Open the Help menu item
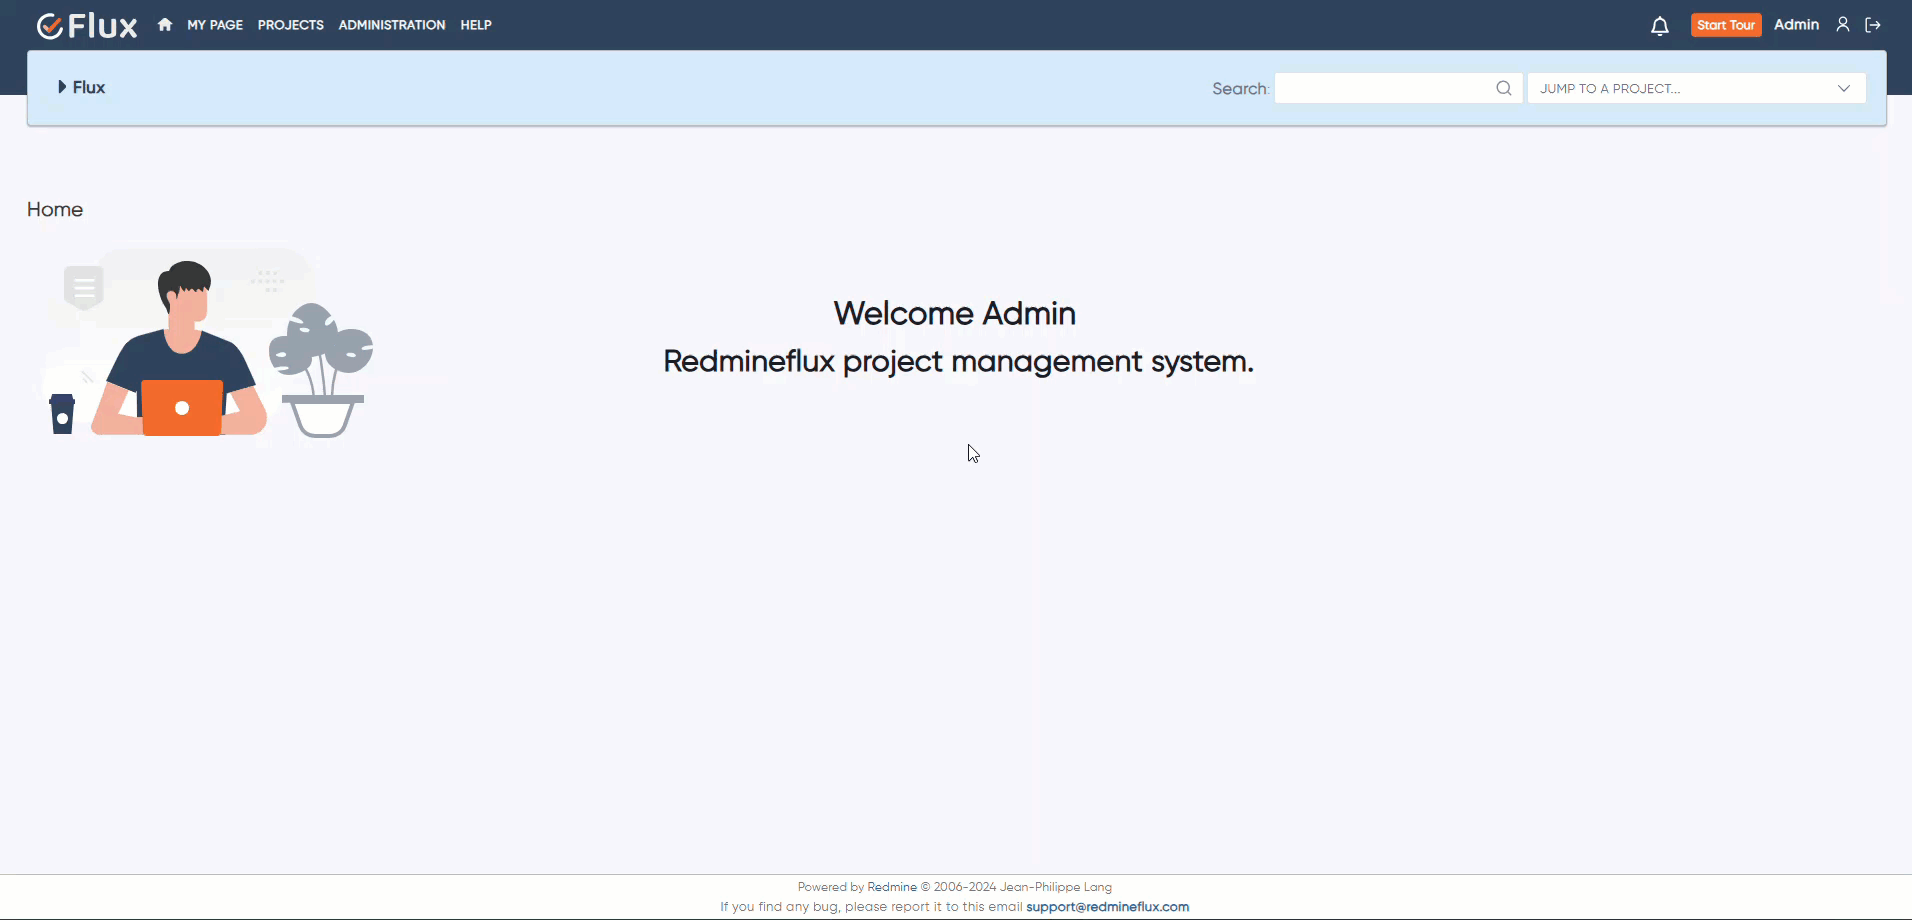The height and width of the screenshot is (920, 1912). pyautogui.click(x=476, y=25)
